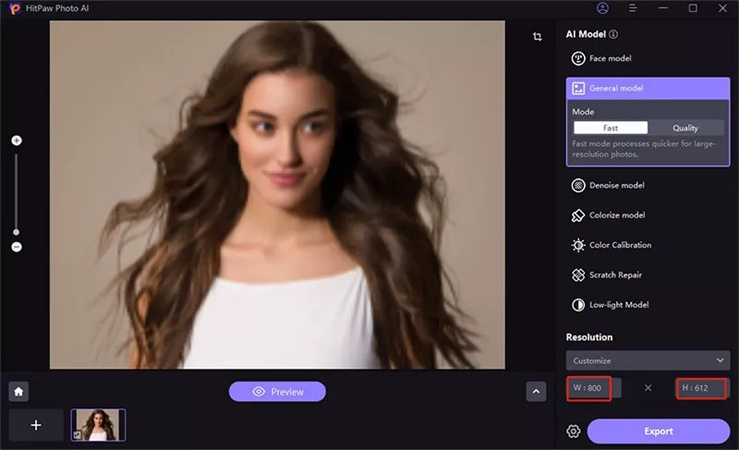Go to home screen via house icon

click(18, 391)
